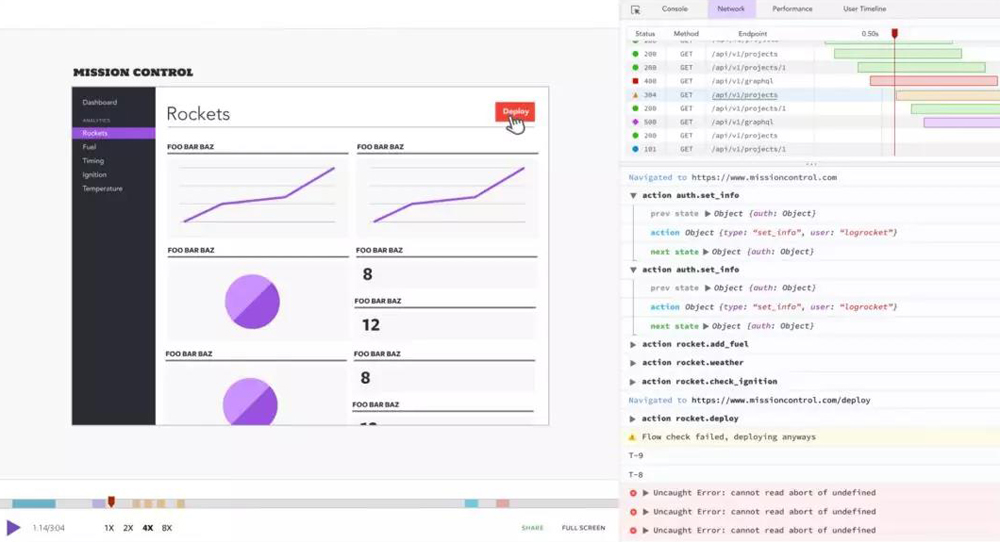Expand the action rocket.deploy entry
Image resolution: width=1000 pixels, height=542 pixels.
coord(633,419)
